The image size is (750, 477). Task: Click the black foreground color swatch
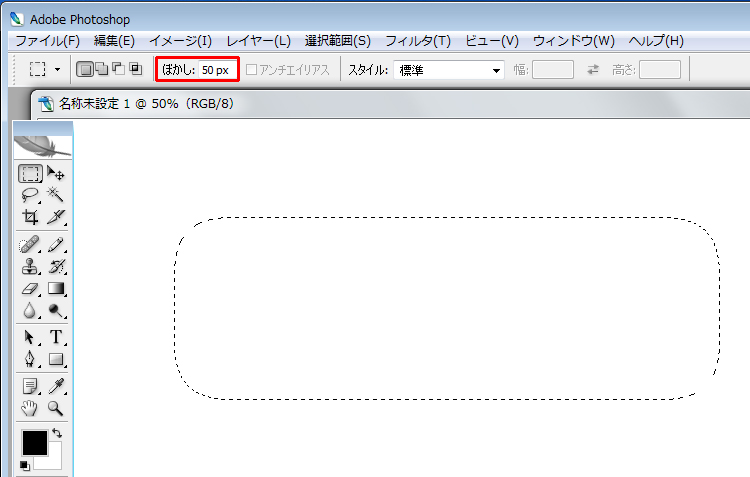point(33,442)
